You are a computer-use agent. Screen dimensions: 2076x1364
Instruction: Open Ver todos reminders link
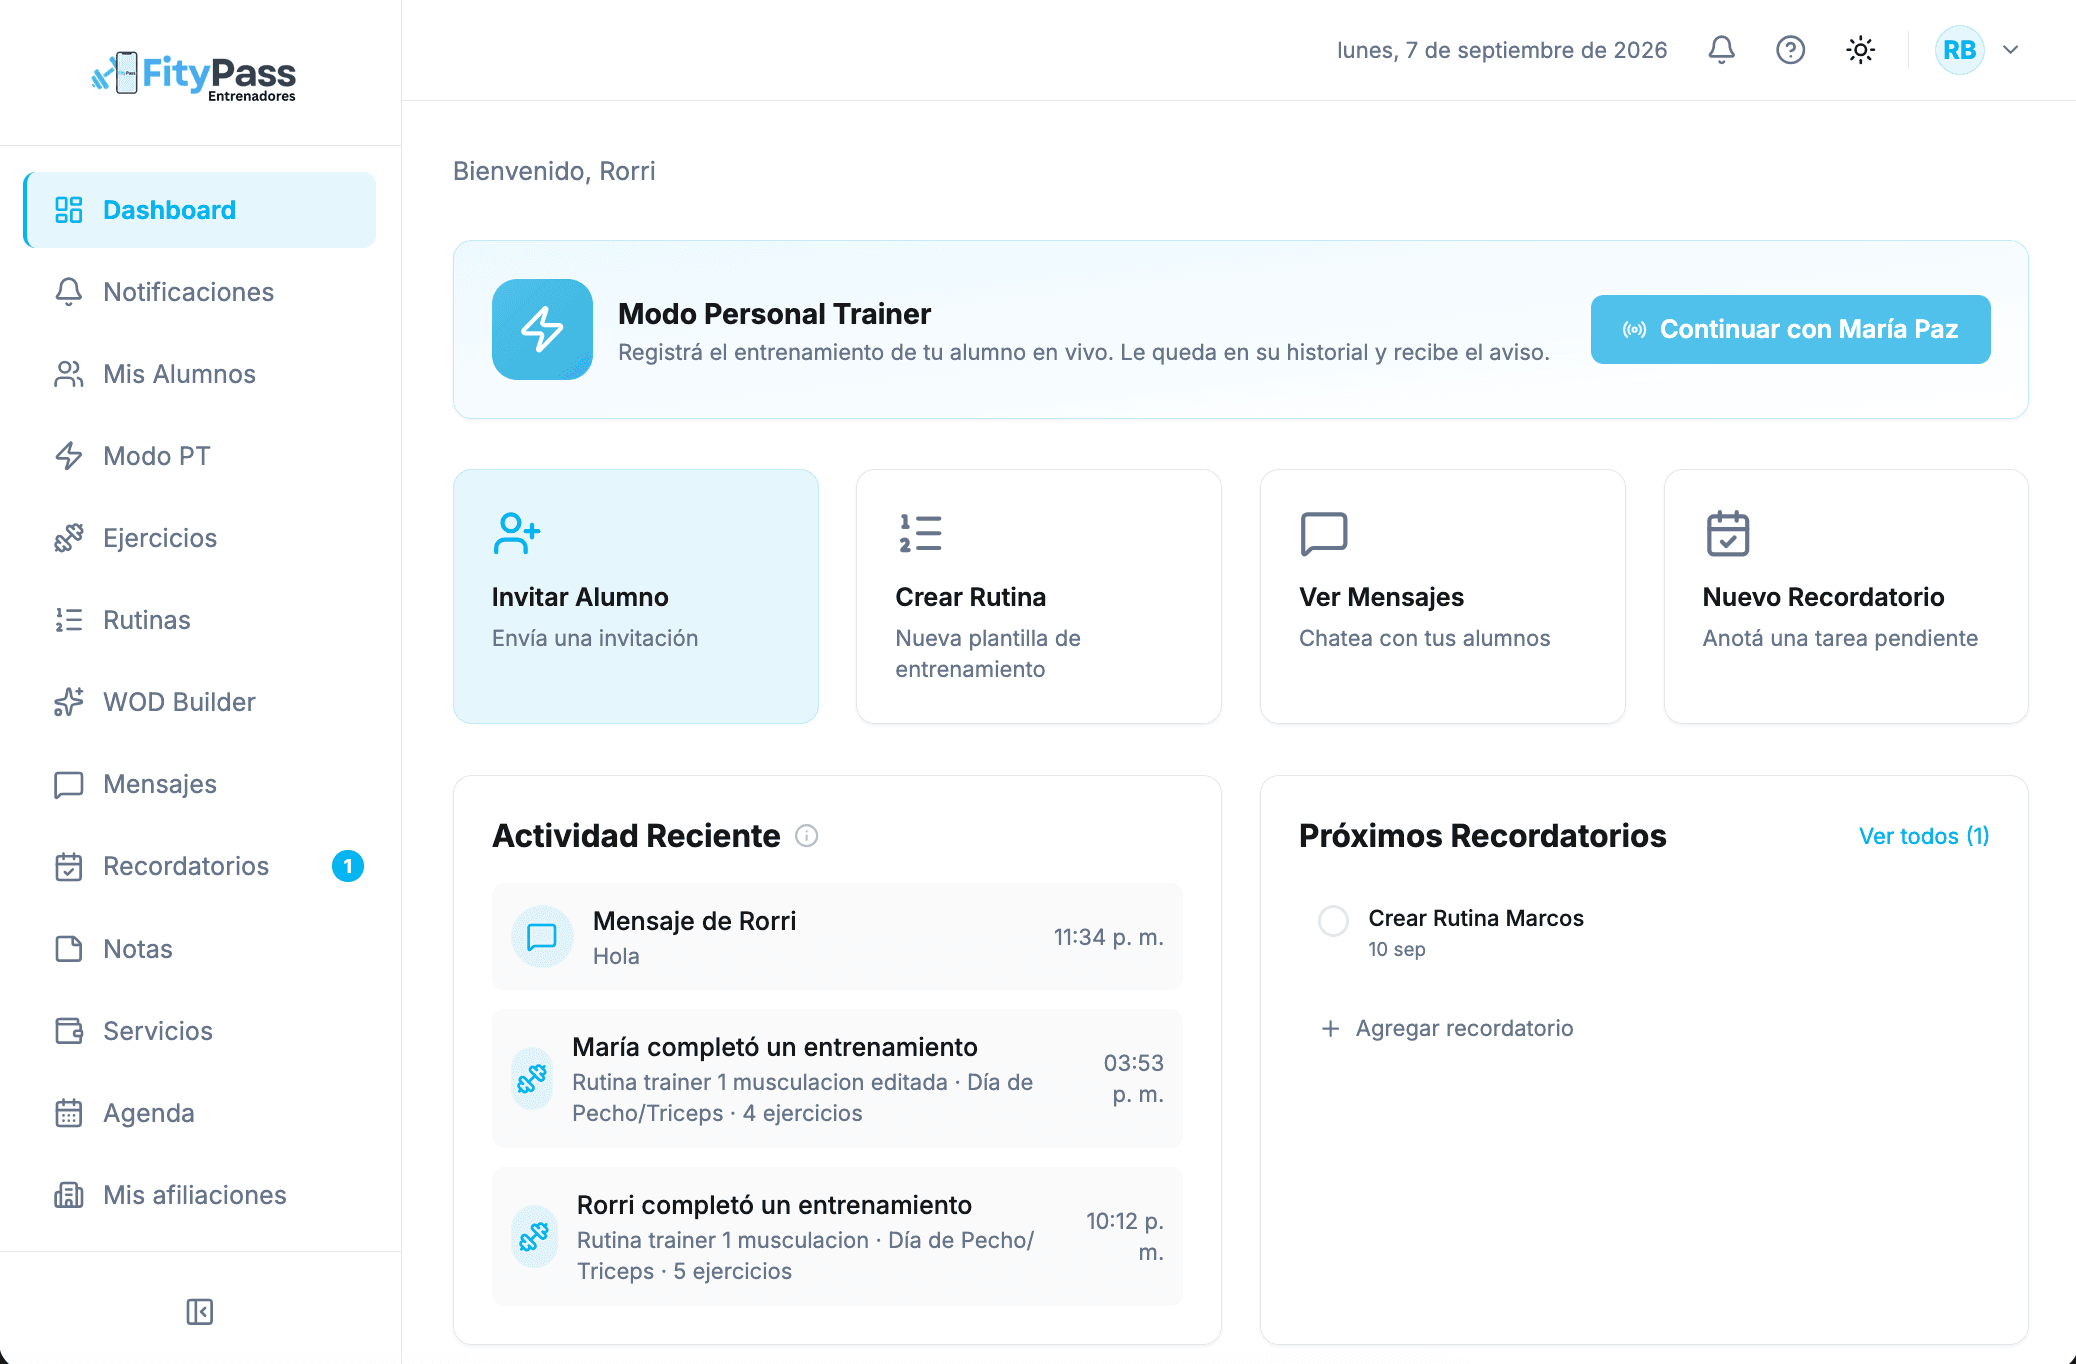pos(1924,836)
